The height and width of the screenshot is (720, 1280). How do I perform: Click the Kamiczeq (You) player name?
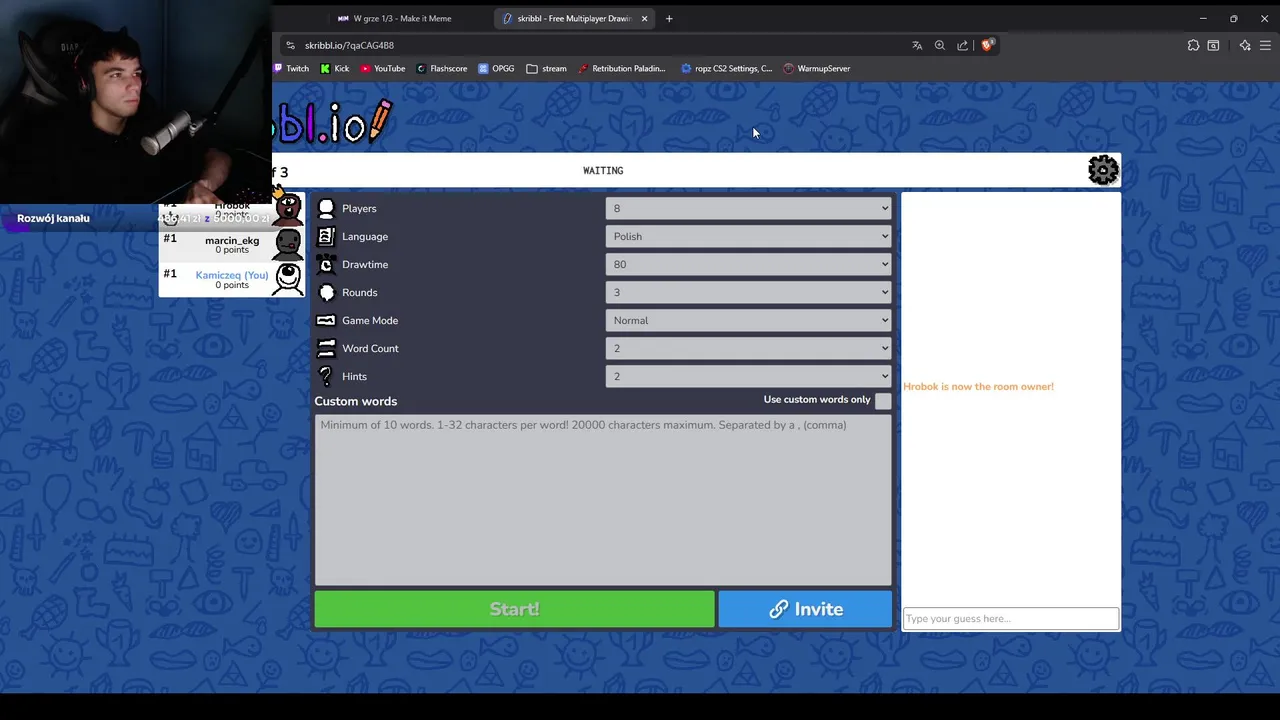(x=232, y=275)
